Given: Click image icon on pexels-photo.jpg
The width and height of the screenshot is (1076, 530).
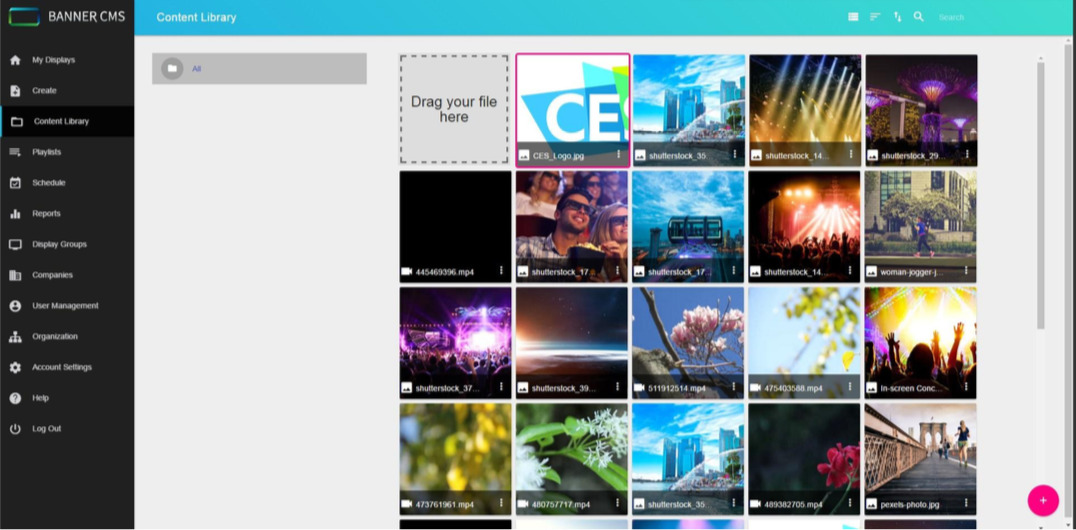Looking at the screenshot, I should click(872, 504).
